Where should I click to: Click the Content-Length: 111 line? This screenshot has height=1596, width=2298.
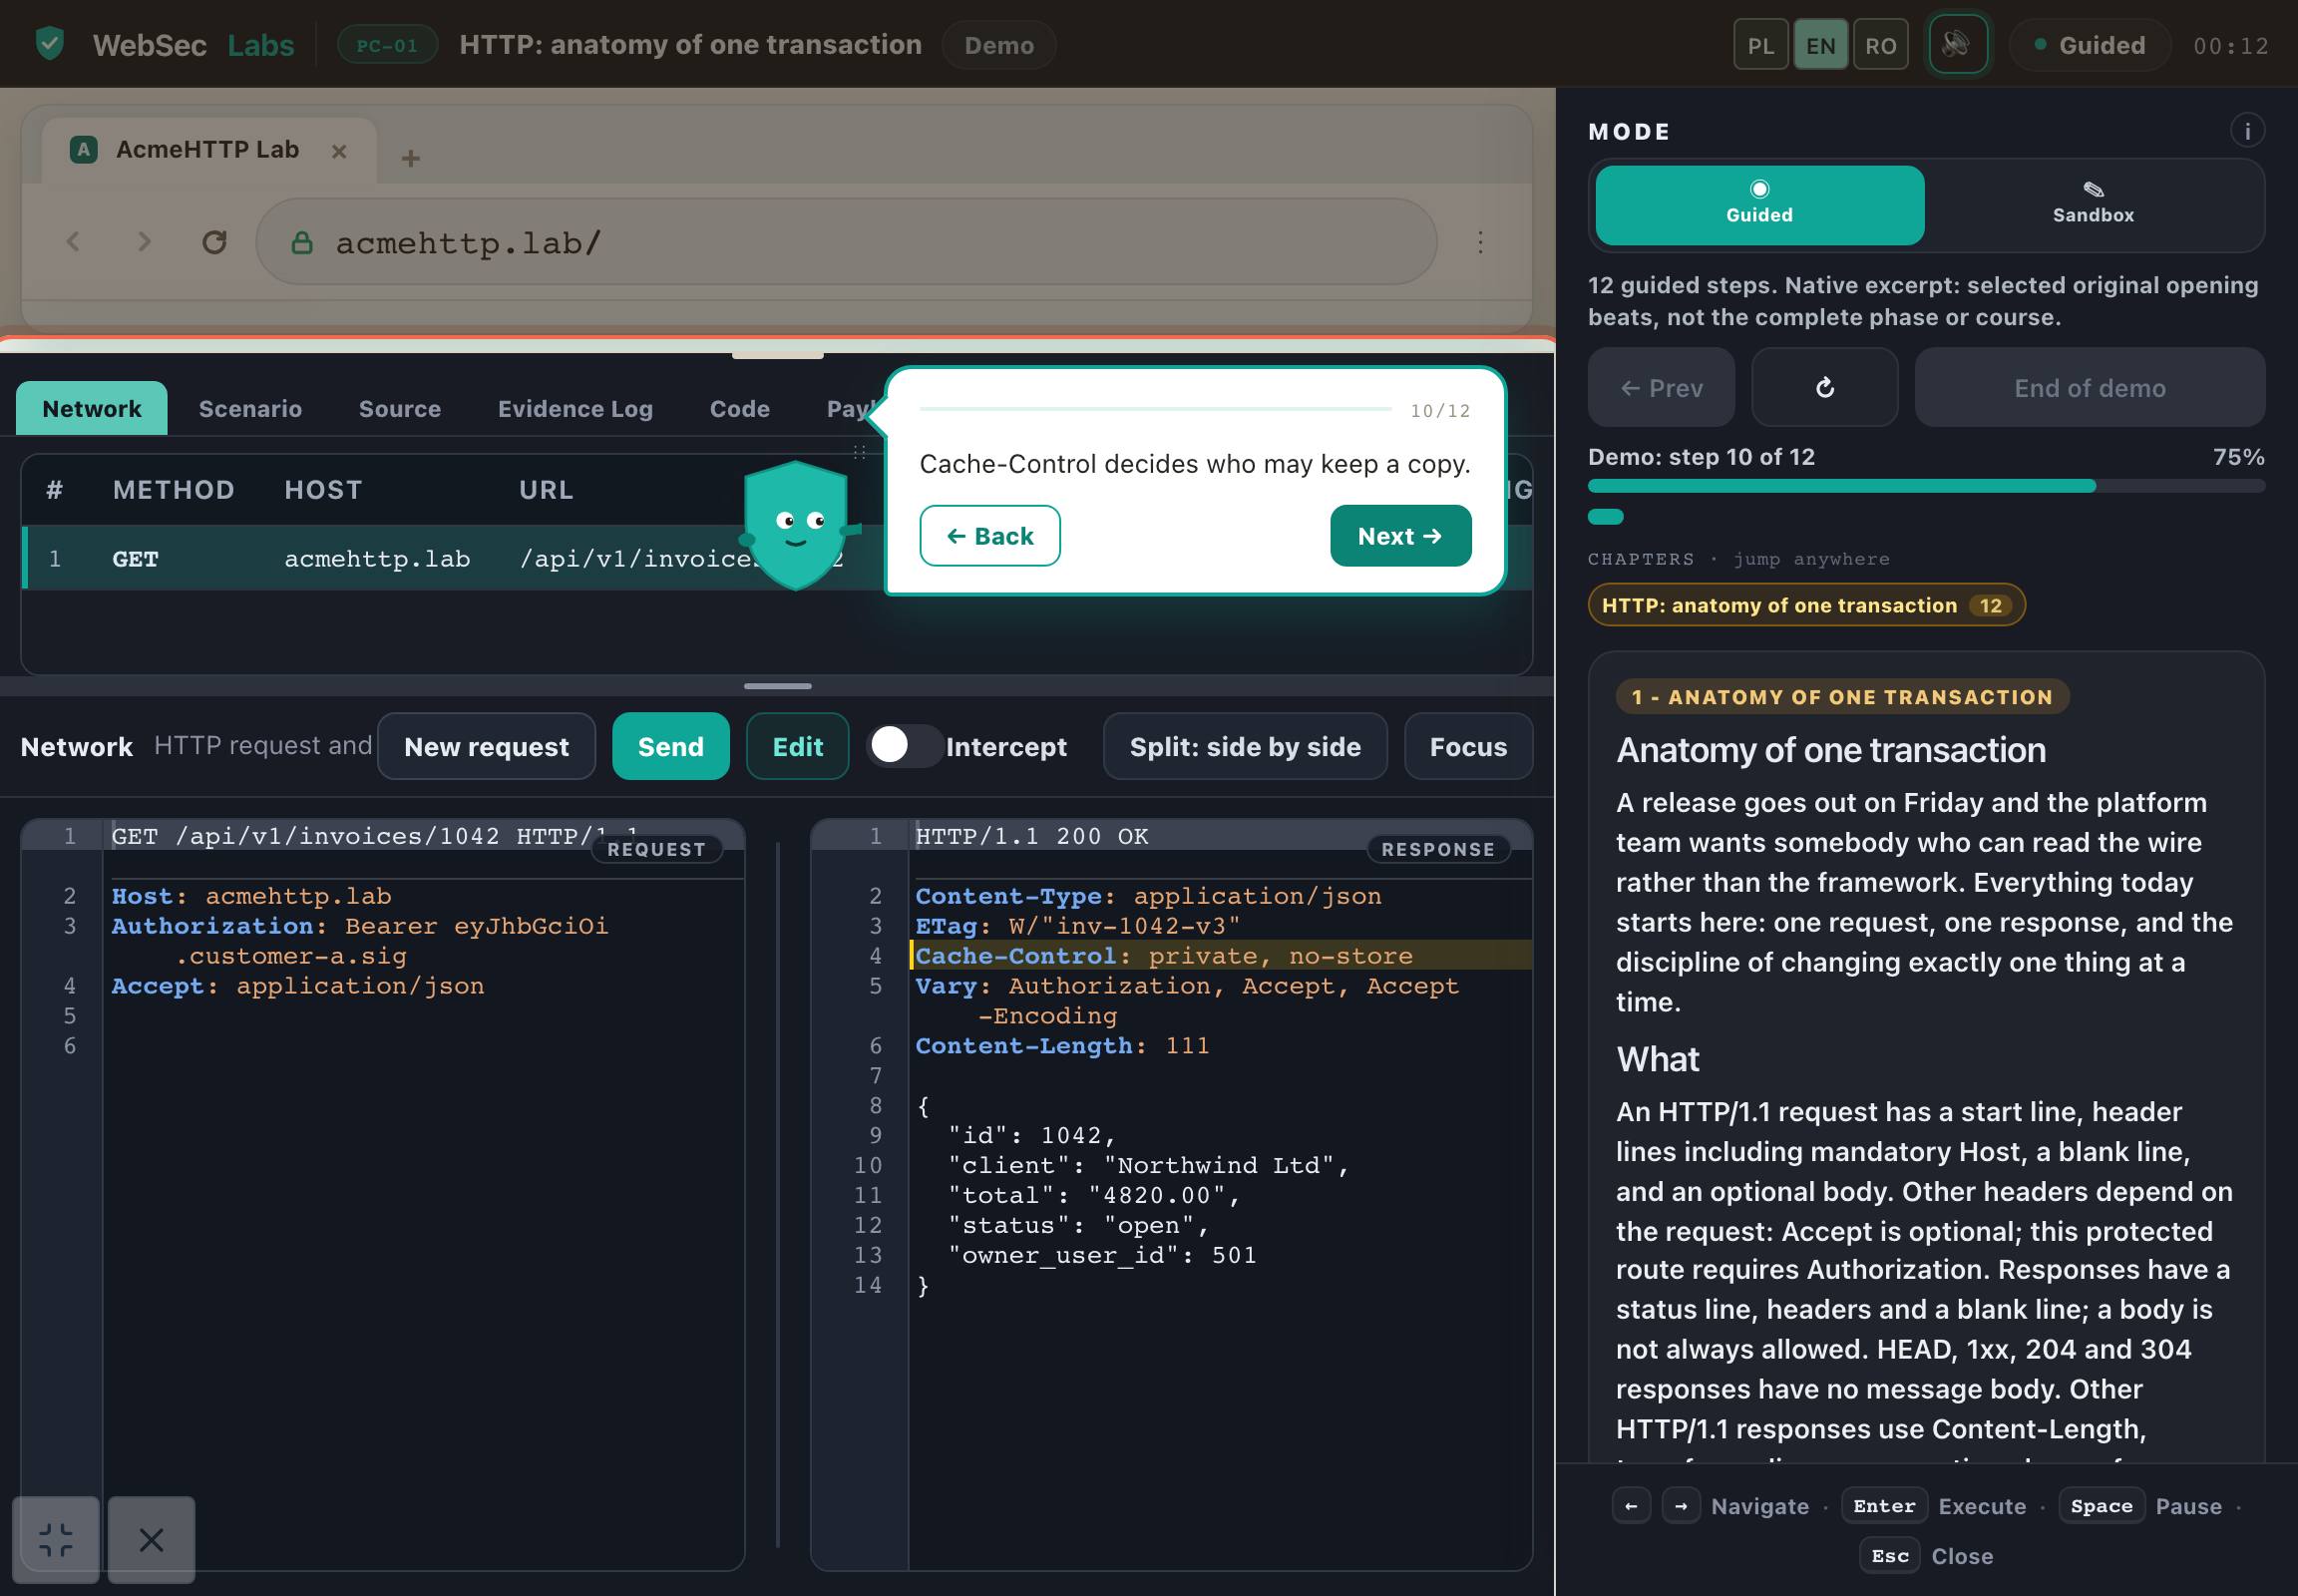1062,1046
